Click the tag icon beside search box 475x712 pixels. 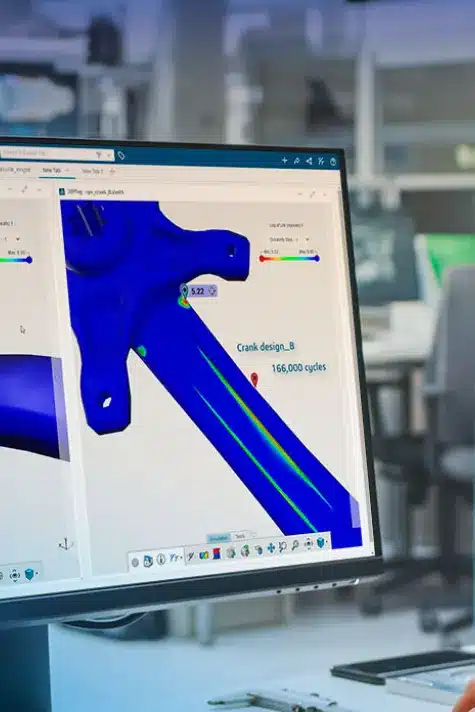(121, 156)
